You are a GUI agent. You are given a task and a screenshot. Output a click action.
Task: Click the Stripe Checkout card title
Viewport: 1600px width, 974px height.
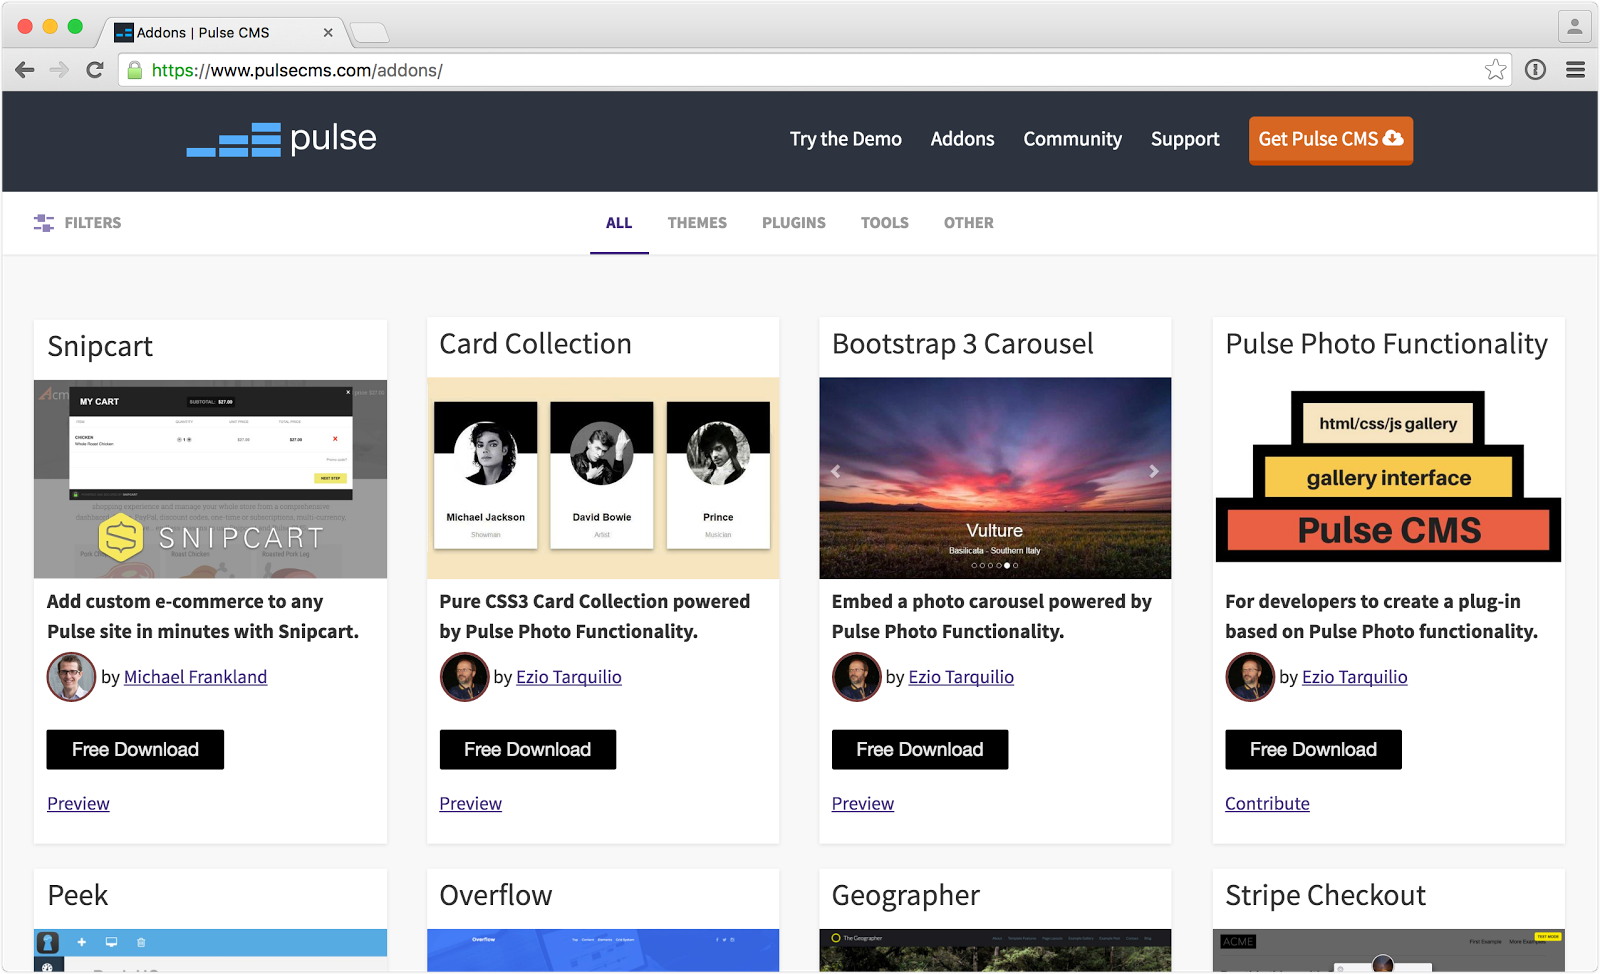coord(1326,896)
